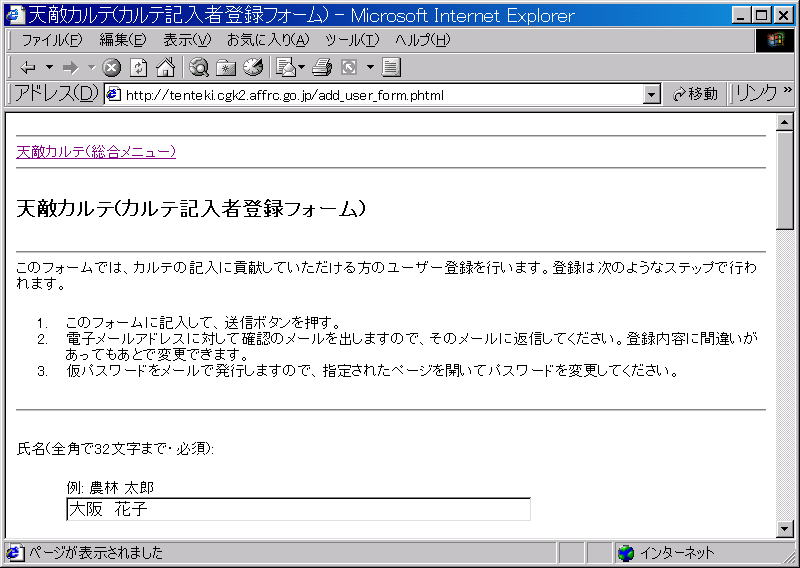Open the ファイル(F) menu
800x568 pixels.
[52, 40]
